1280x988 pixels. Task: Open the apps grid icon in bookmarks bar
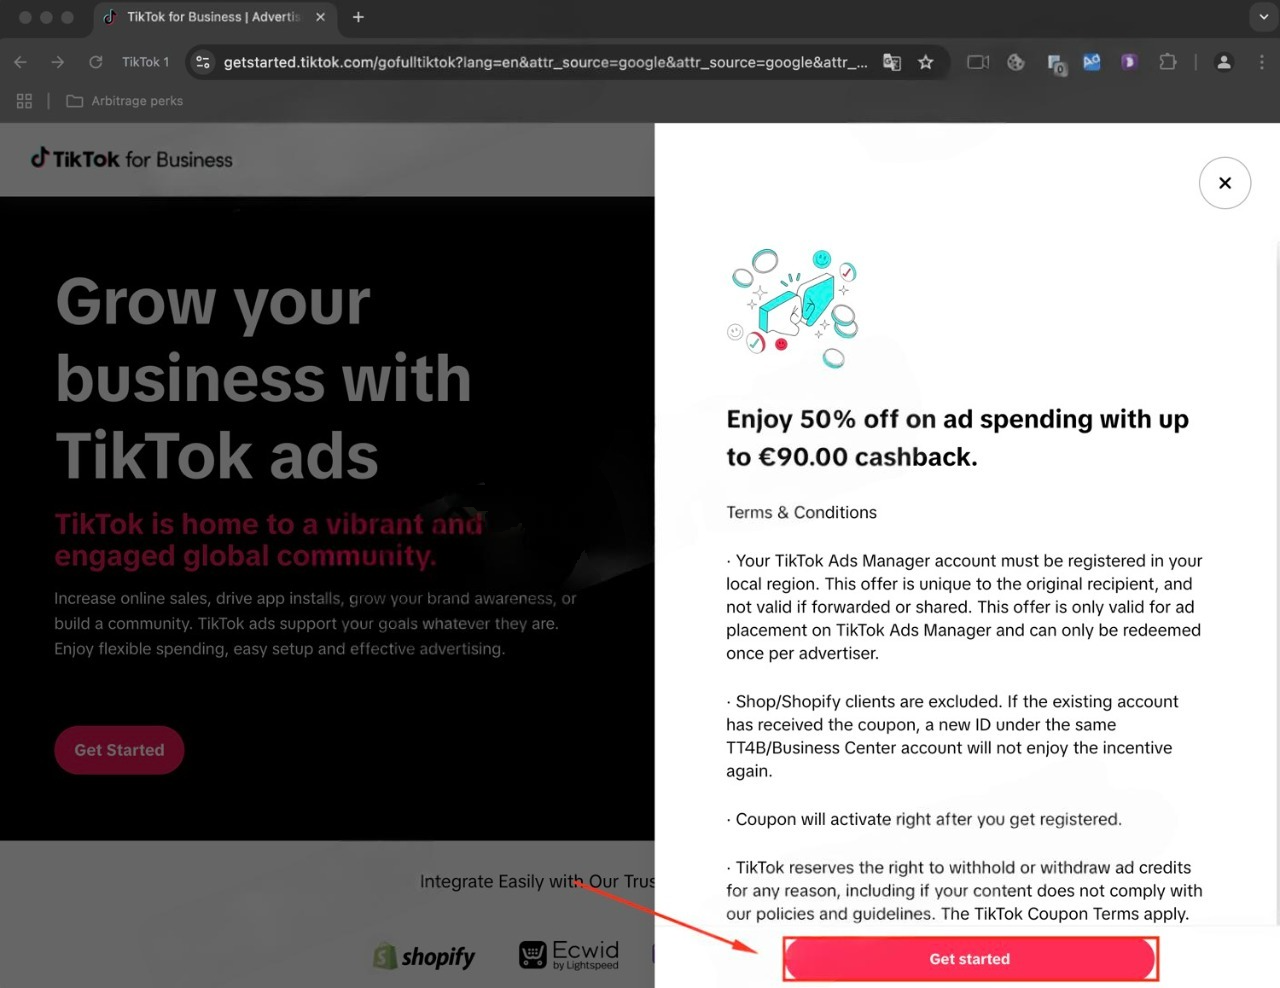coord(25,101)
